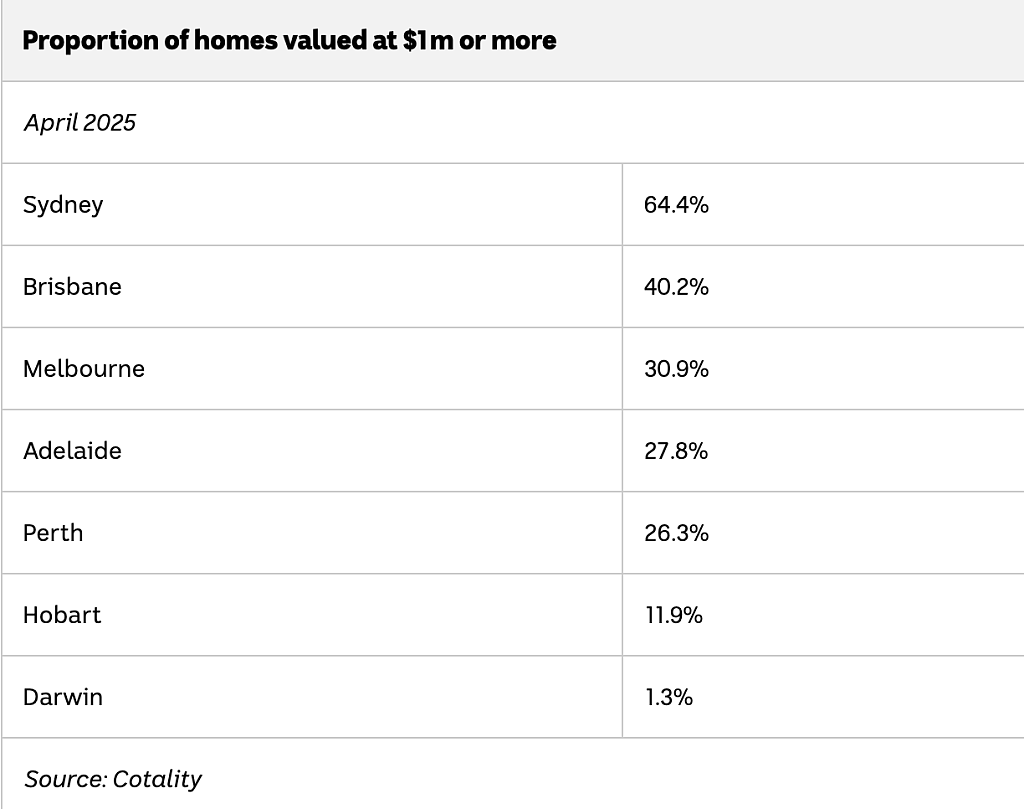Click the 30.9% Melbourne figure

point(676,369)
